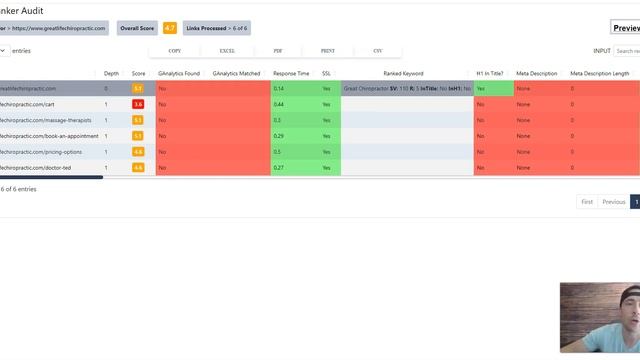Select the /massage-therapists page URL
Screen dimensions: 640x360
(x=45, y=120)
